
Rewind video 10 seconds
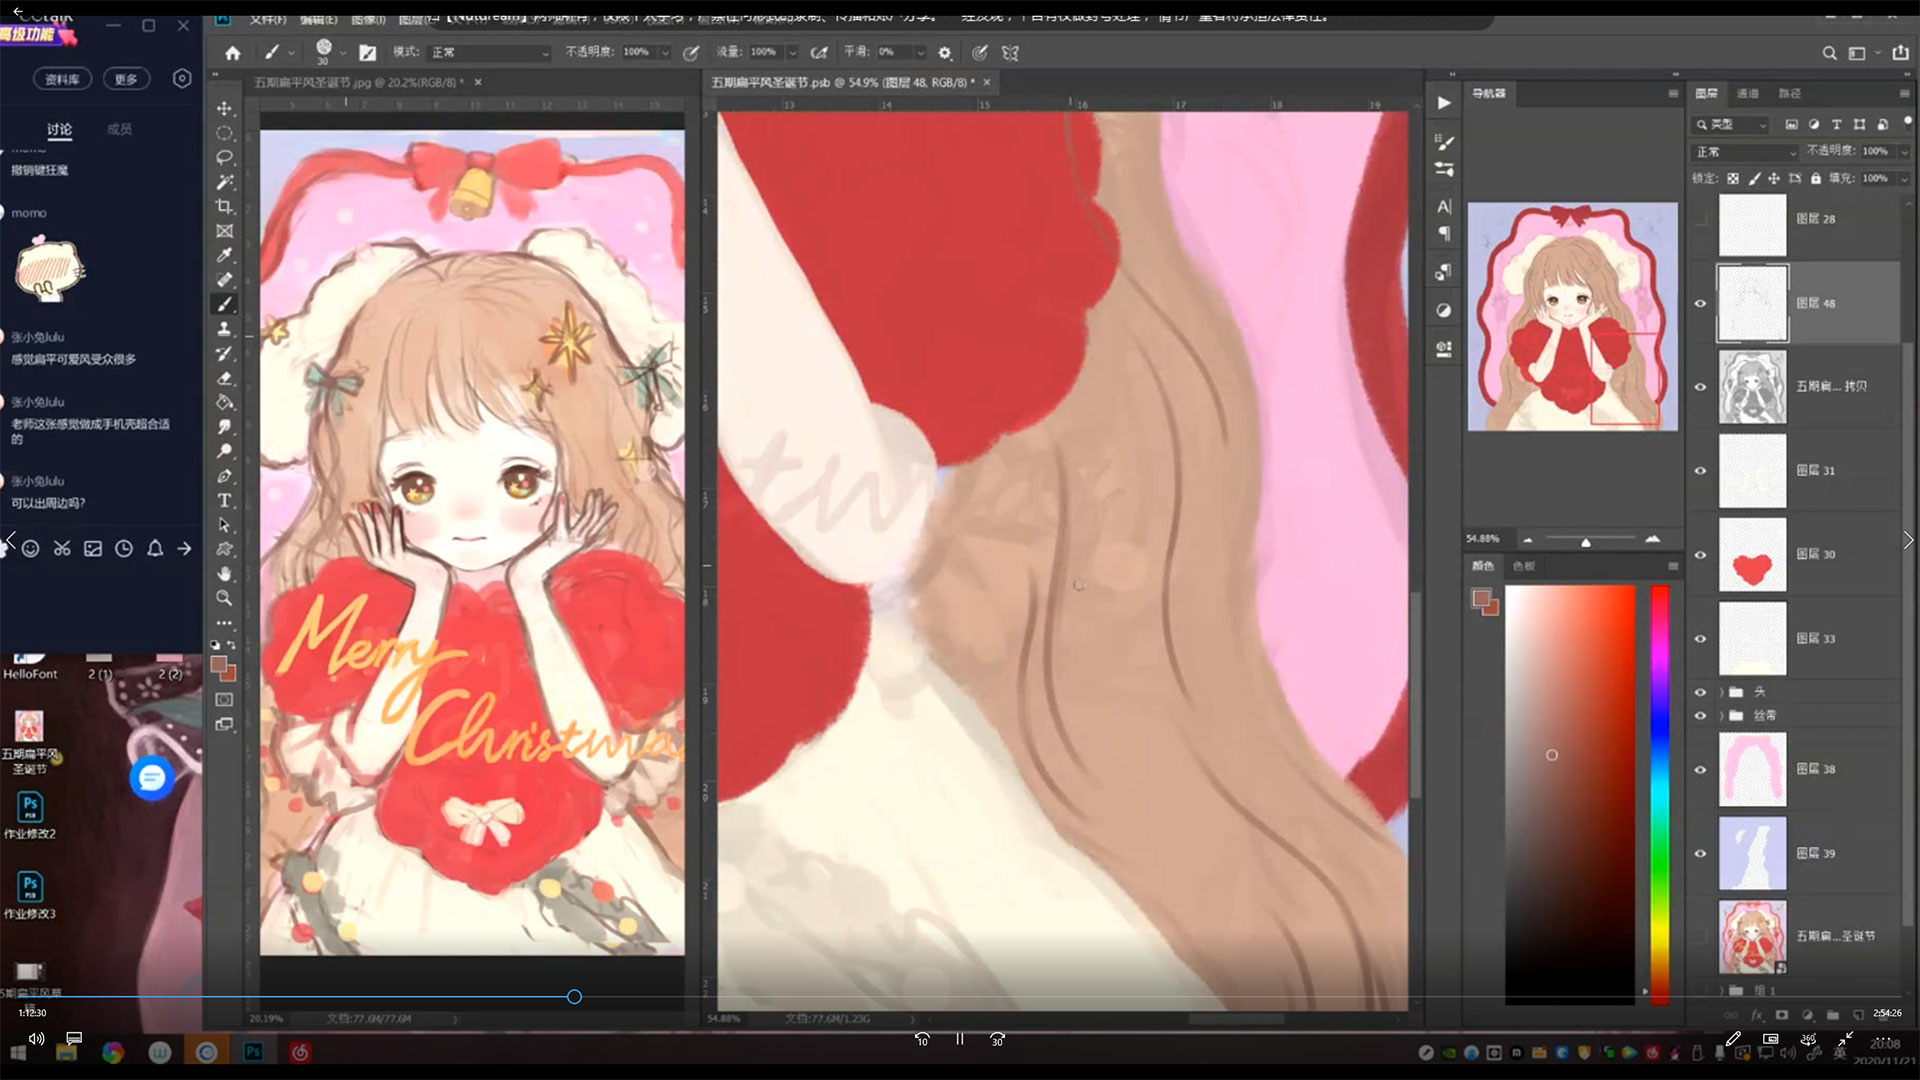coord(921,1039)
